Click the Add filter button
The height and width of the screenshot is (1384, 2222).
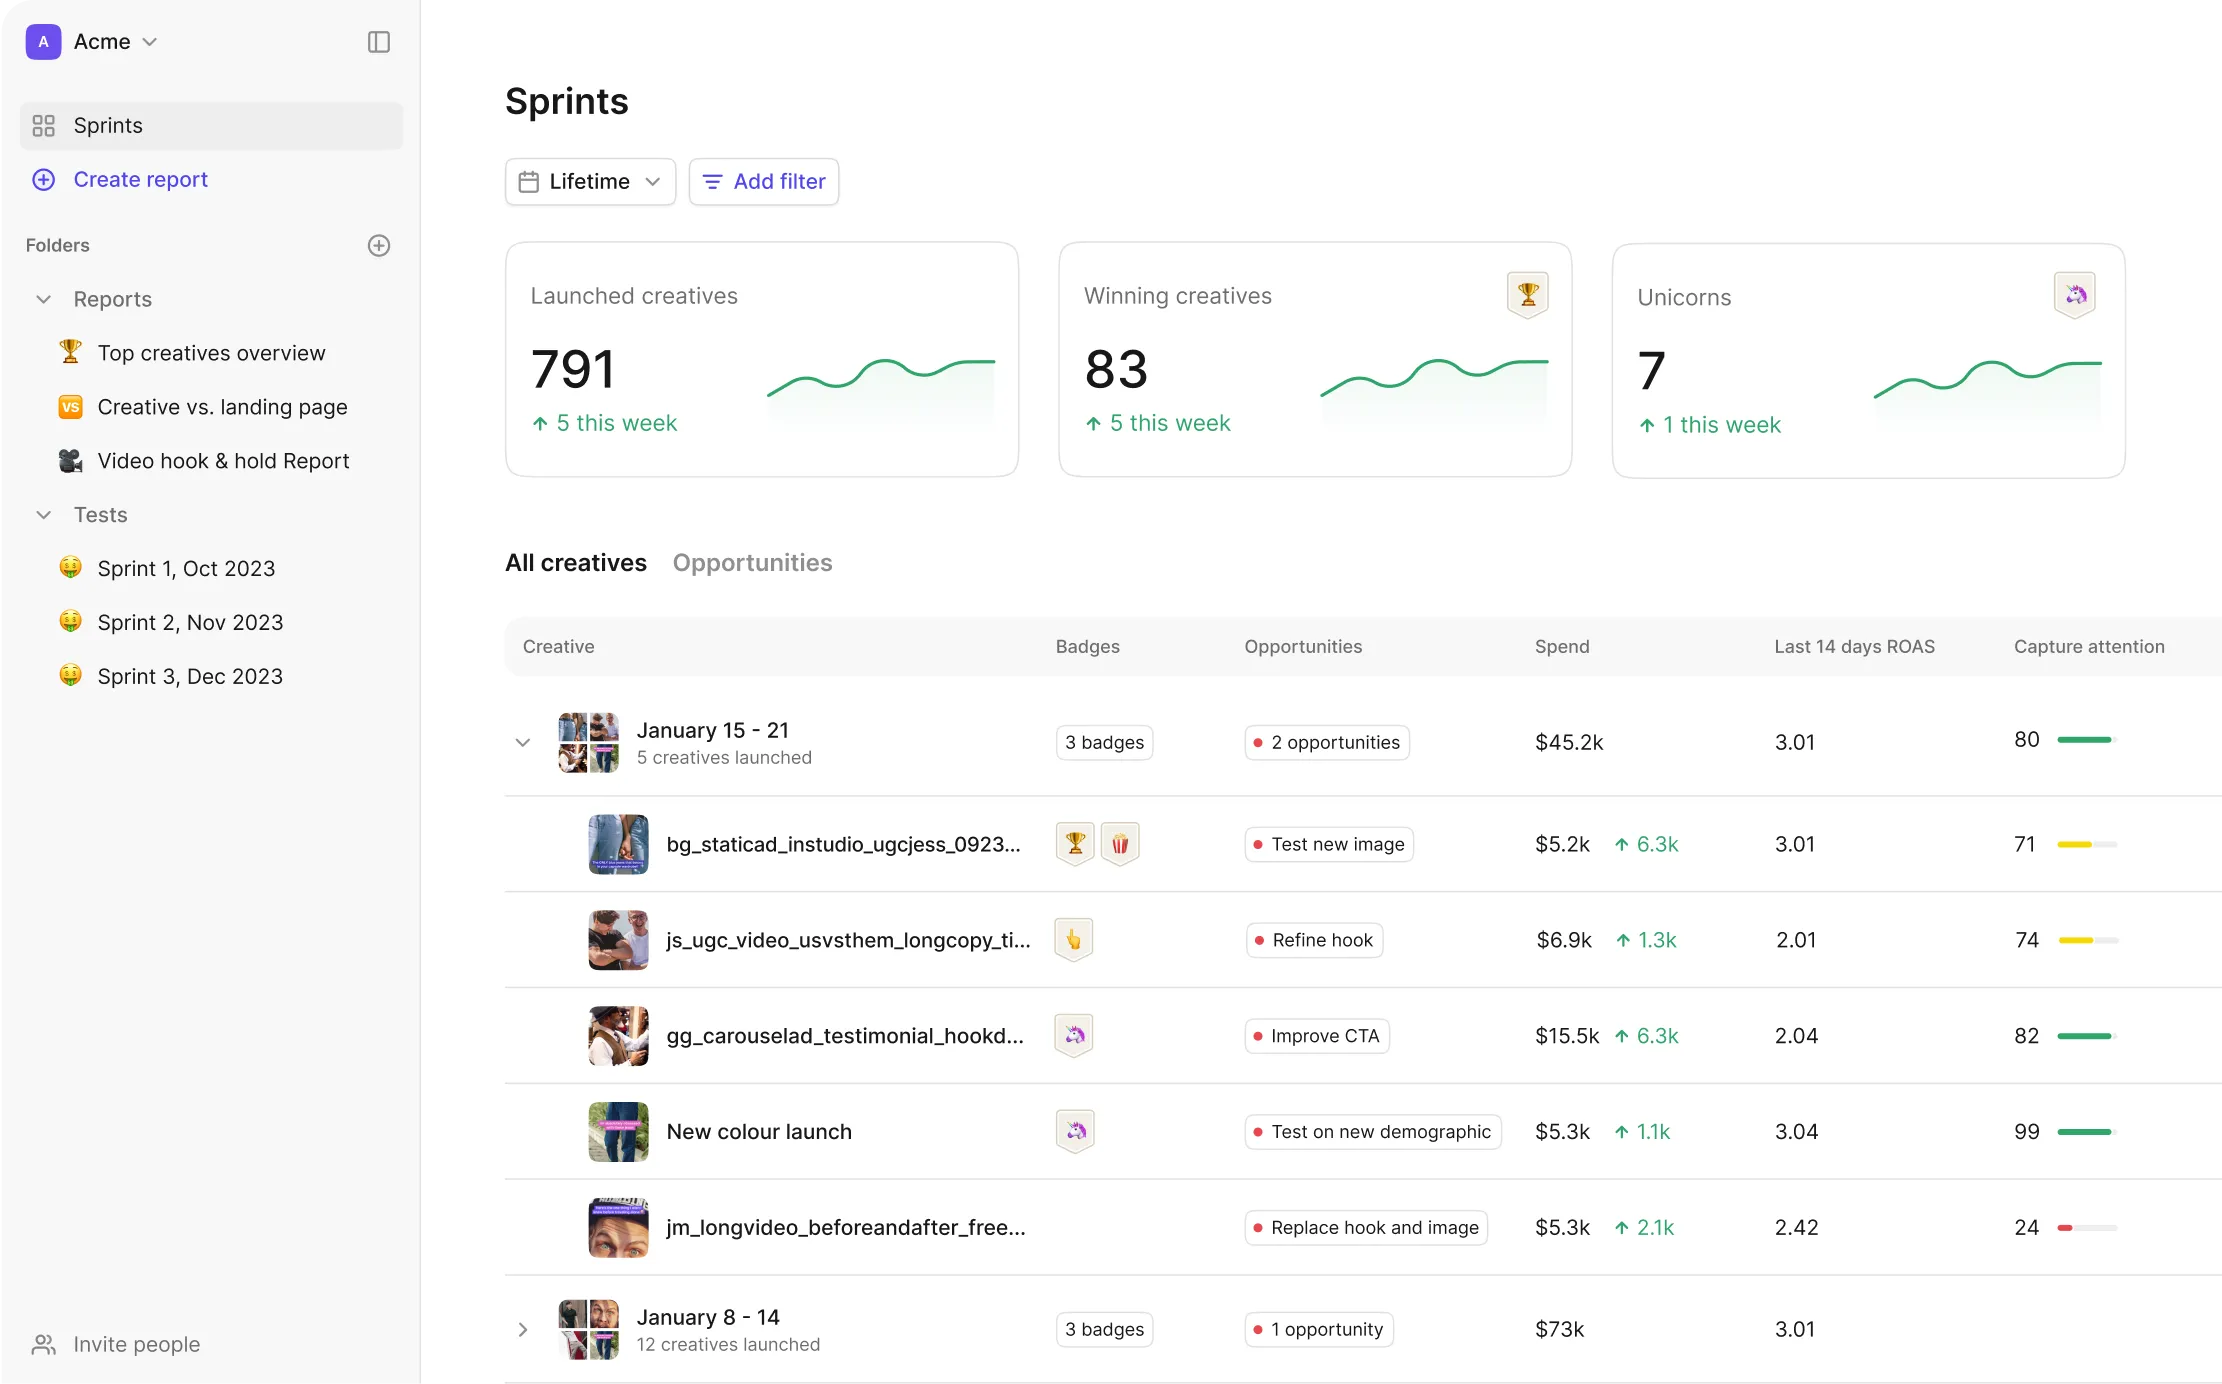[764, 182]
